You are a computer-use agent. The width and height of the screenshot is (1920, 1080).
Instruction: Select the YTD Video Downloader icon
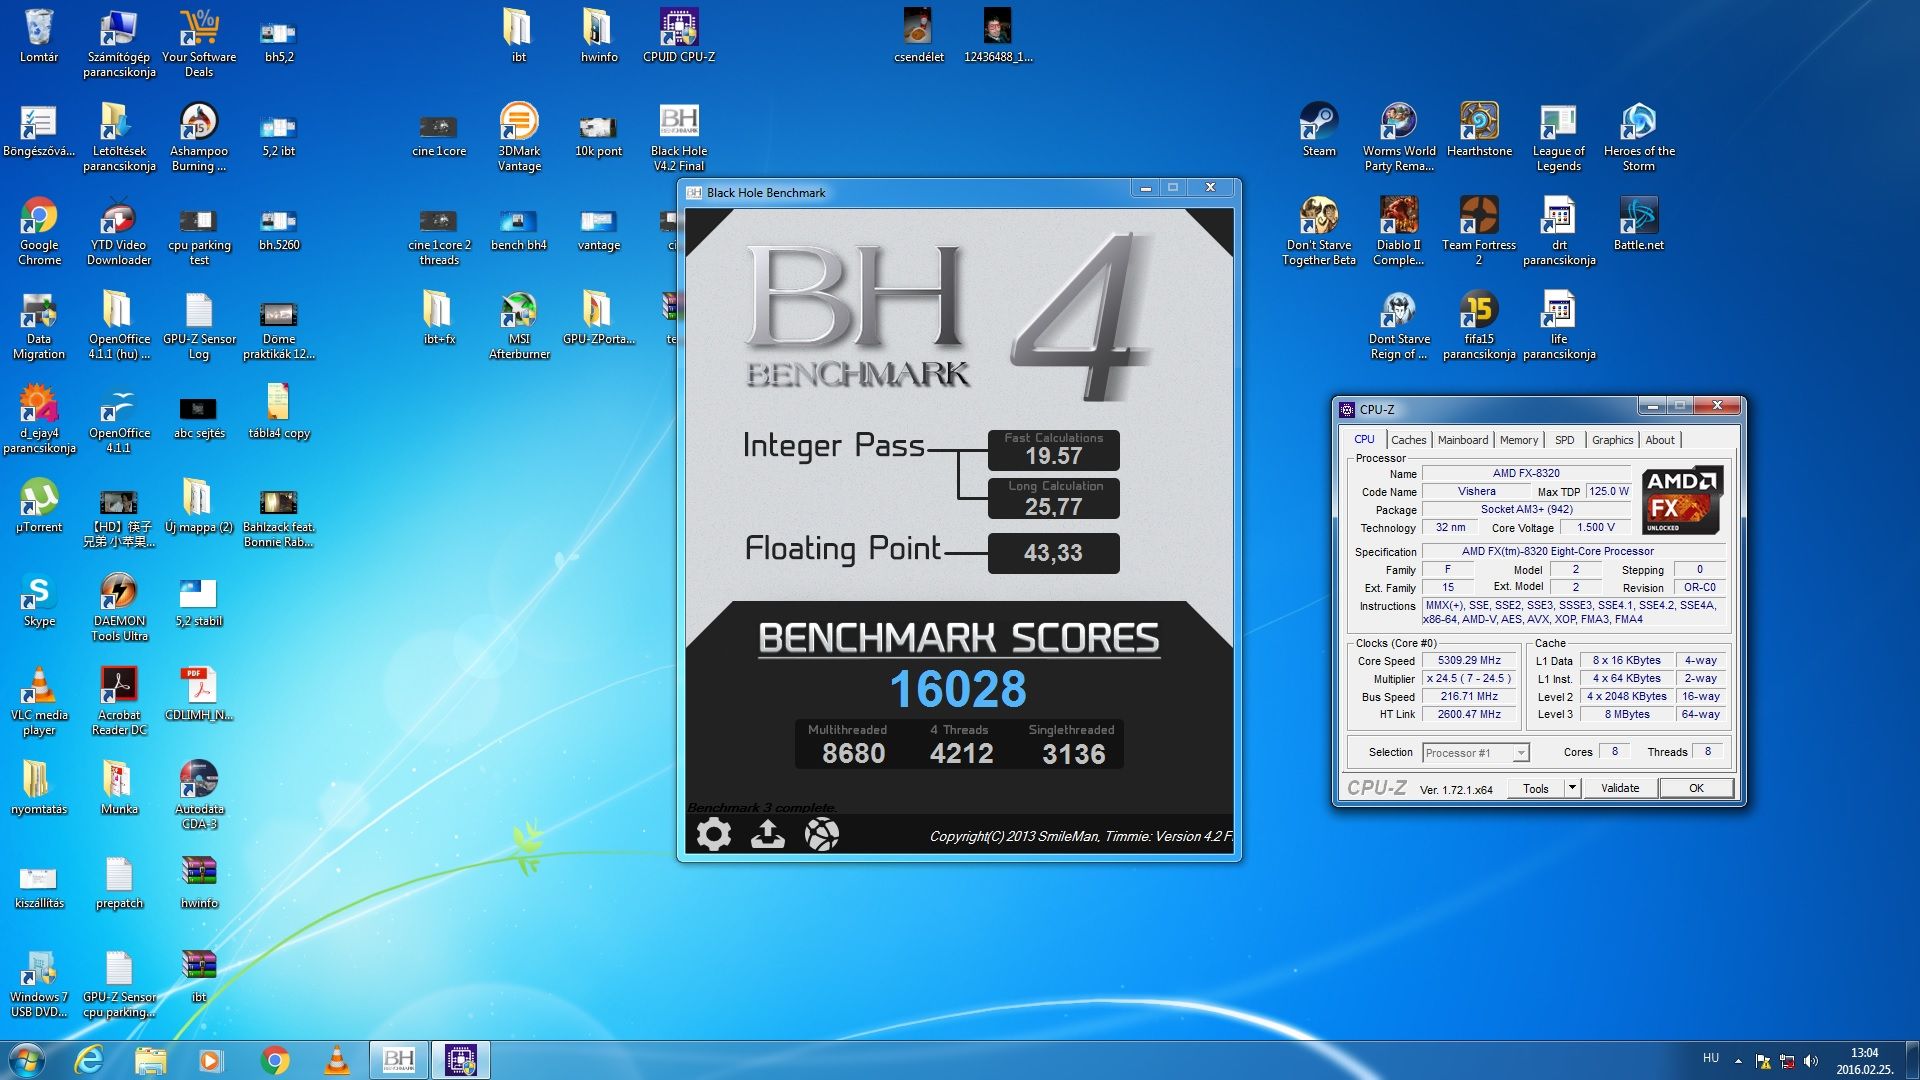click(x=119, y=231)
